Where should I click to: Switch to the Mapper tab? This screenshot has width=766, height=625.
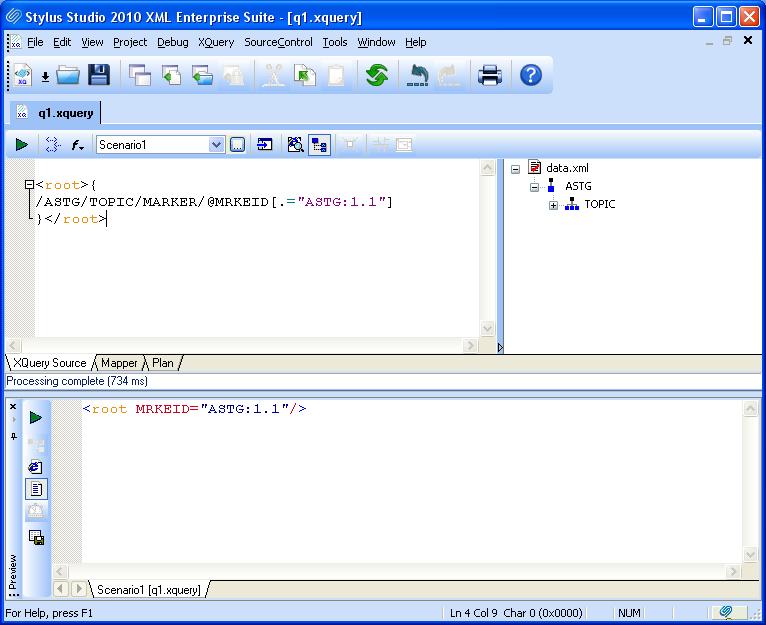pyautogui.click(x=119, y=363)
